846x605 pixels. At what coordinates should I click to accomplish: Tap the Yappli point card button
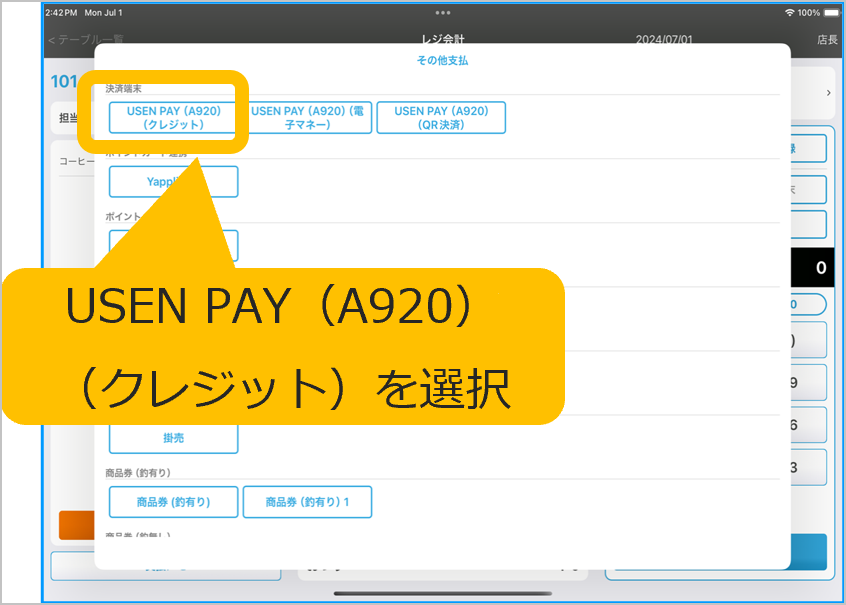pos(173,182)
